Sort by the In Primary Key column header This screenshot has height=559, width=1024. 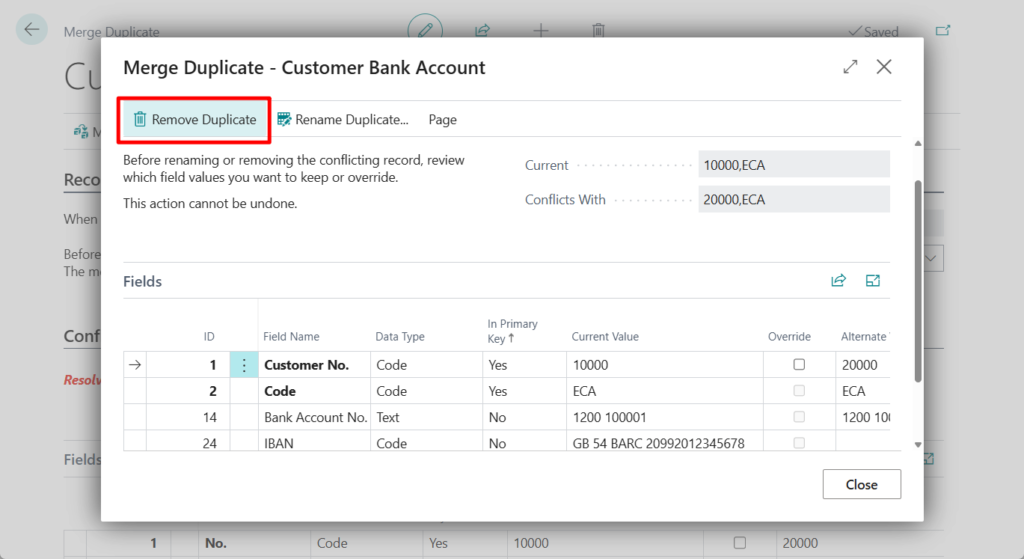coord(512,330)
